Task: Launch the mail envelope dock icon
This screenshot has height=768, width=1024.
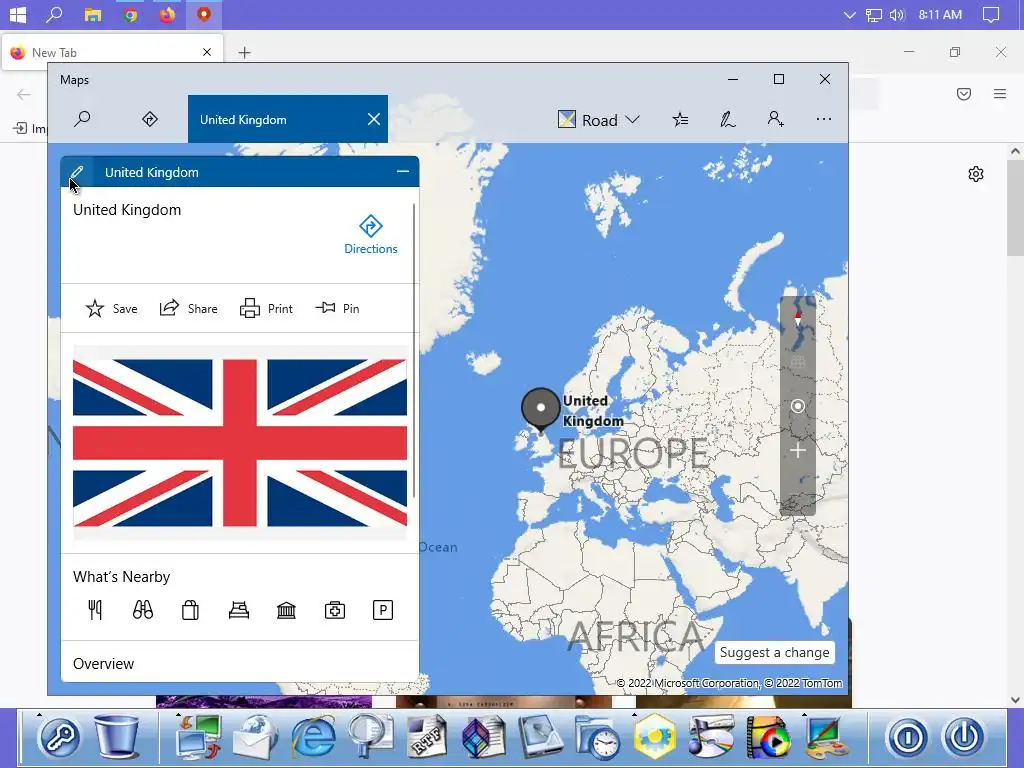Action: coord(255,737)
